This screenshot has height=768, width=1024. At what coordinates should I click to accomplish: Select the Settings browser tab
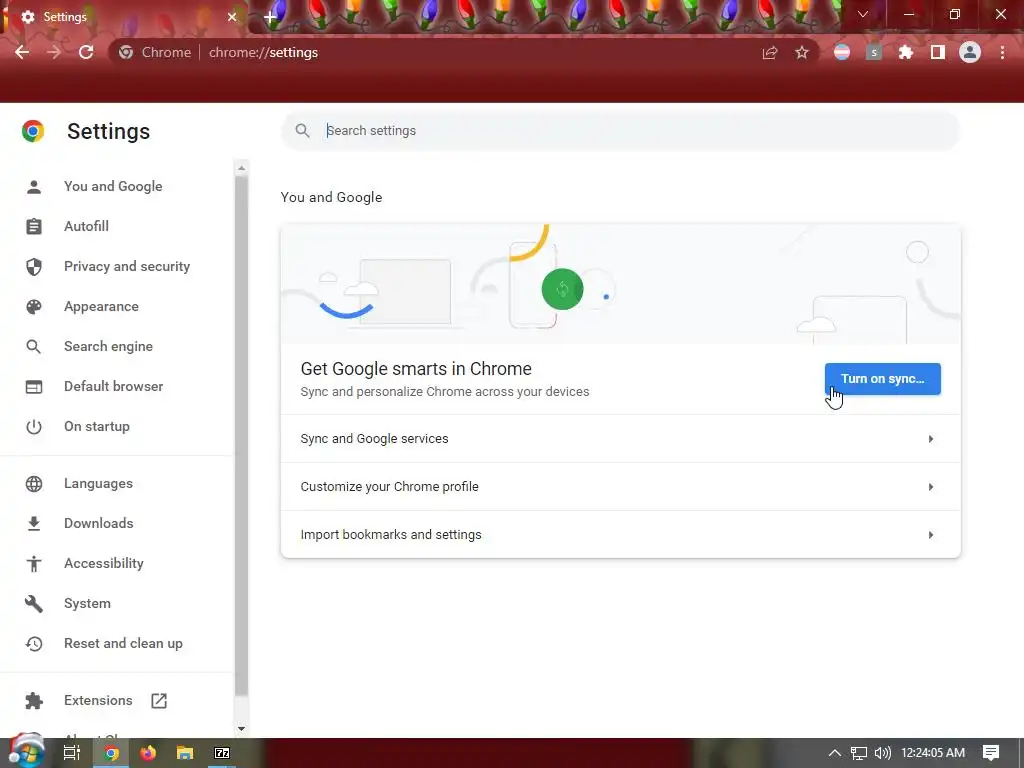coord(124,17)
